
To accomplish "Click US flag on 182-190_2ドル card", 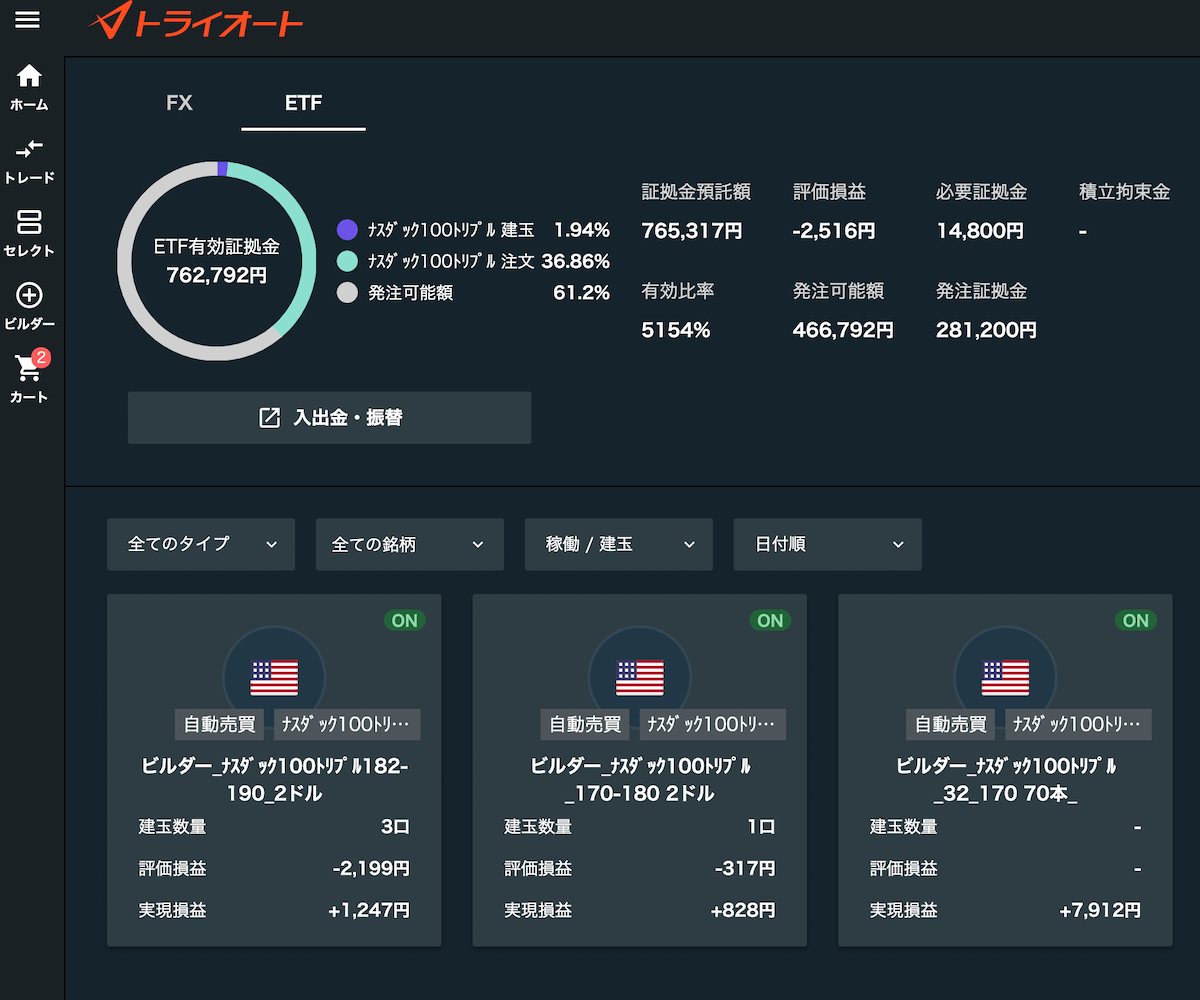I will point(274,677).
